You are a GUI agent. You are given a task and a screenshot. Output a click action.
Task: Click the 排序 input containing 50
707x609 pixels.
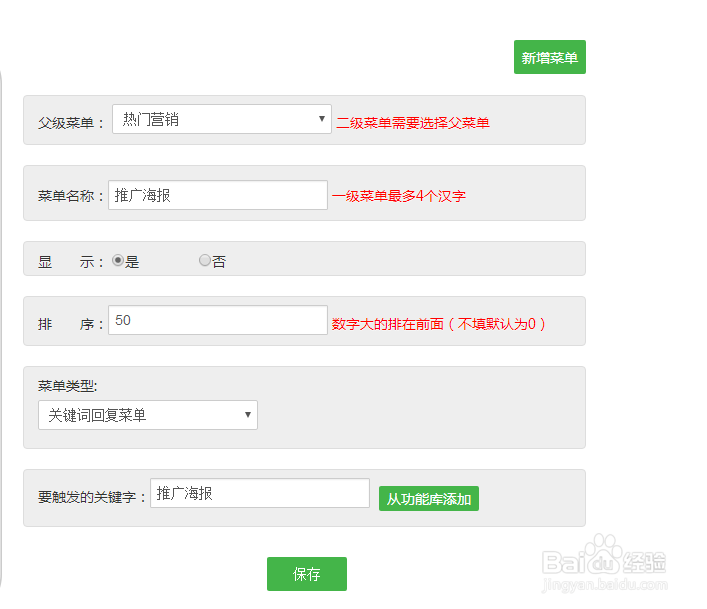[x=218, y=320]
